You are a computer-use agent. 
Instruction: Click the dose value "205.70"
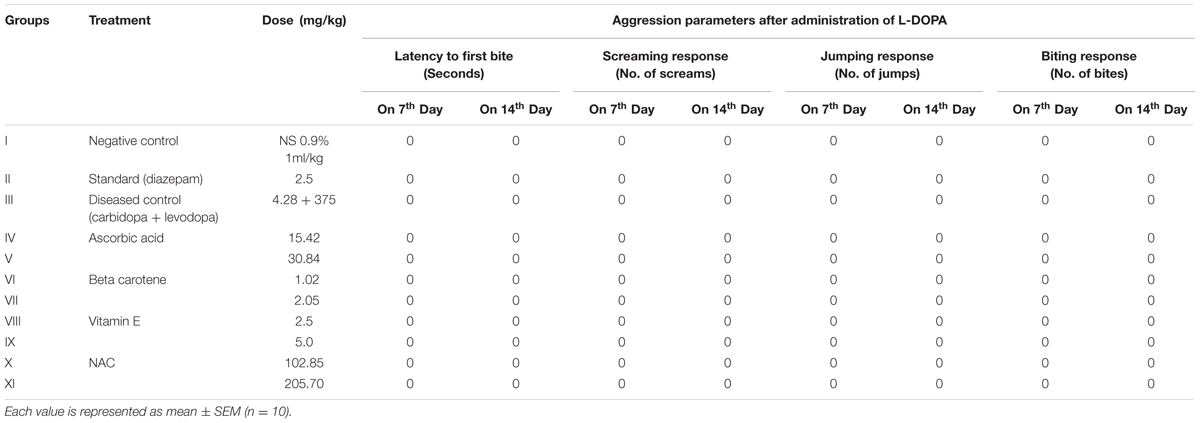(304, 384)
